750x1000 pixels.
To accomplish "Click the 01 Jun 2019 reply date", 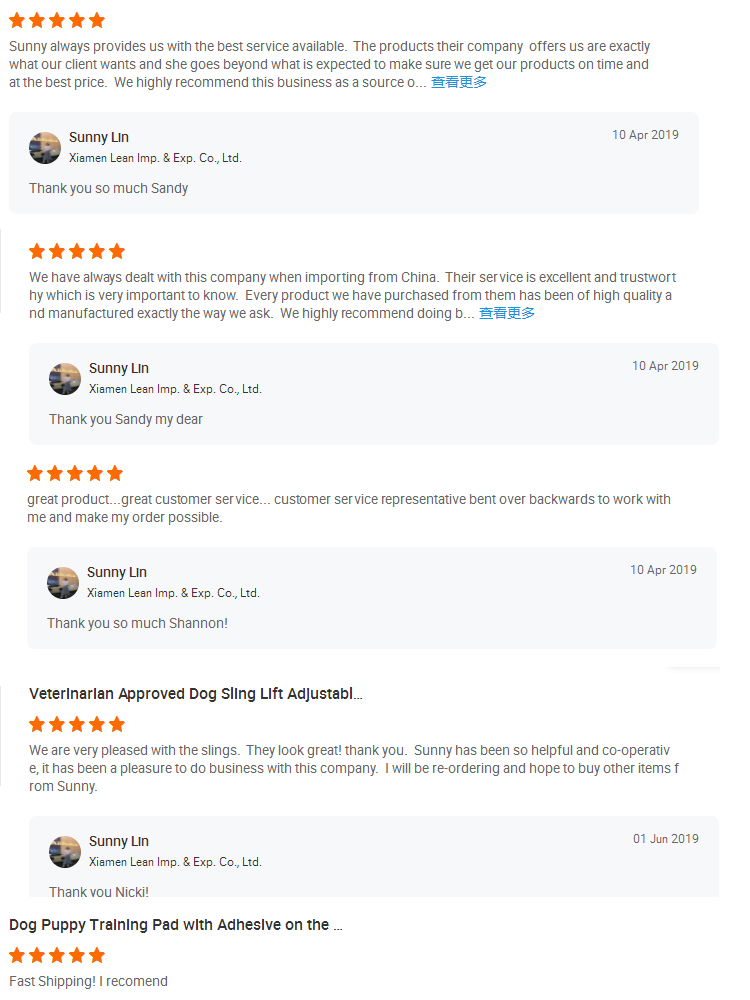I will [666, 839].
